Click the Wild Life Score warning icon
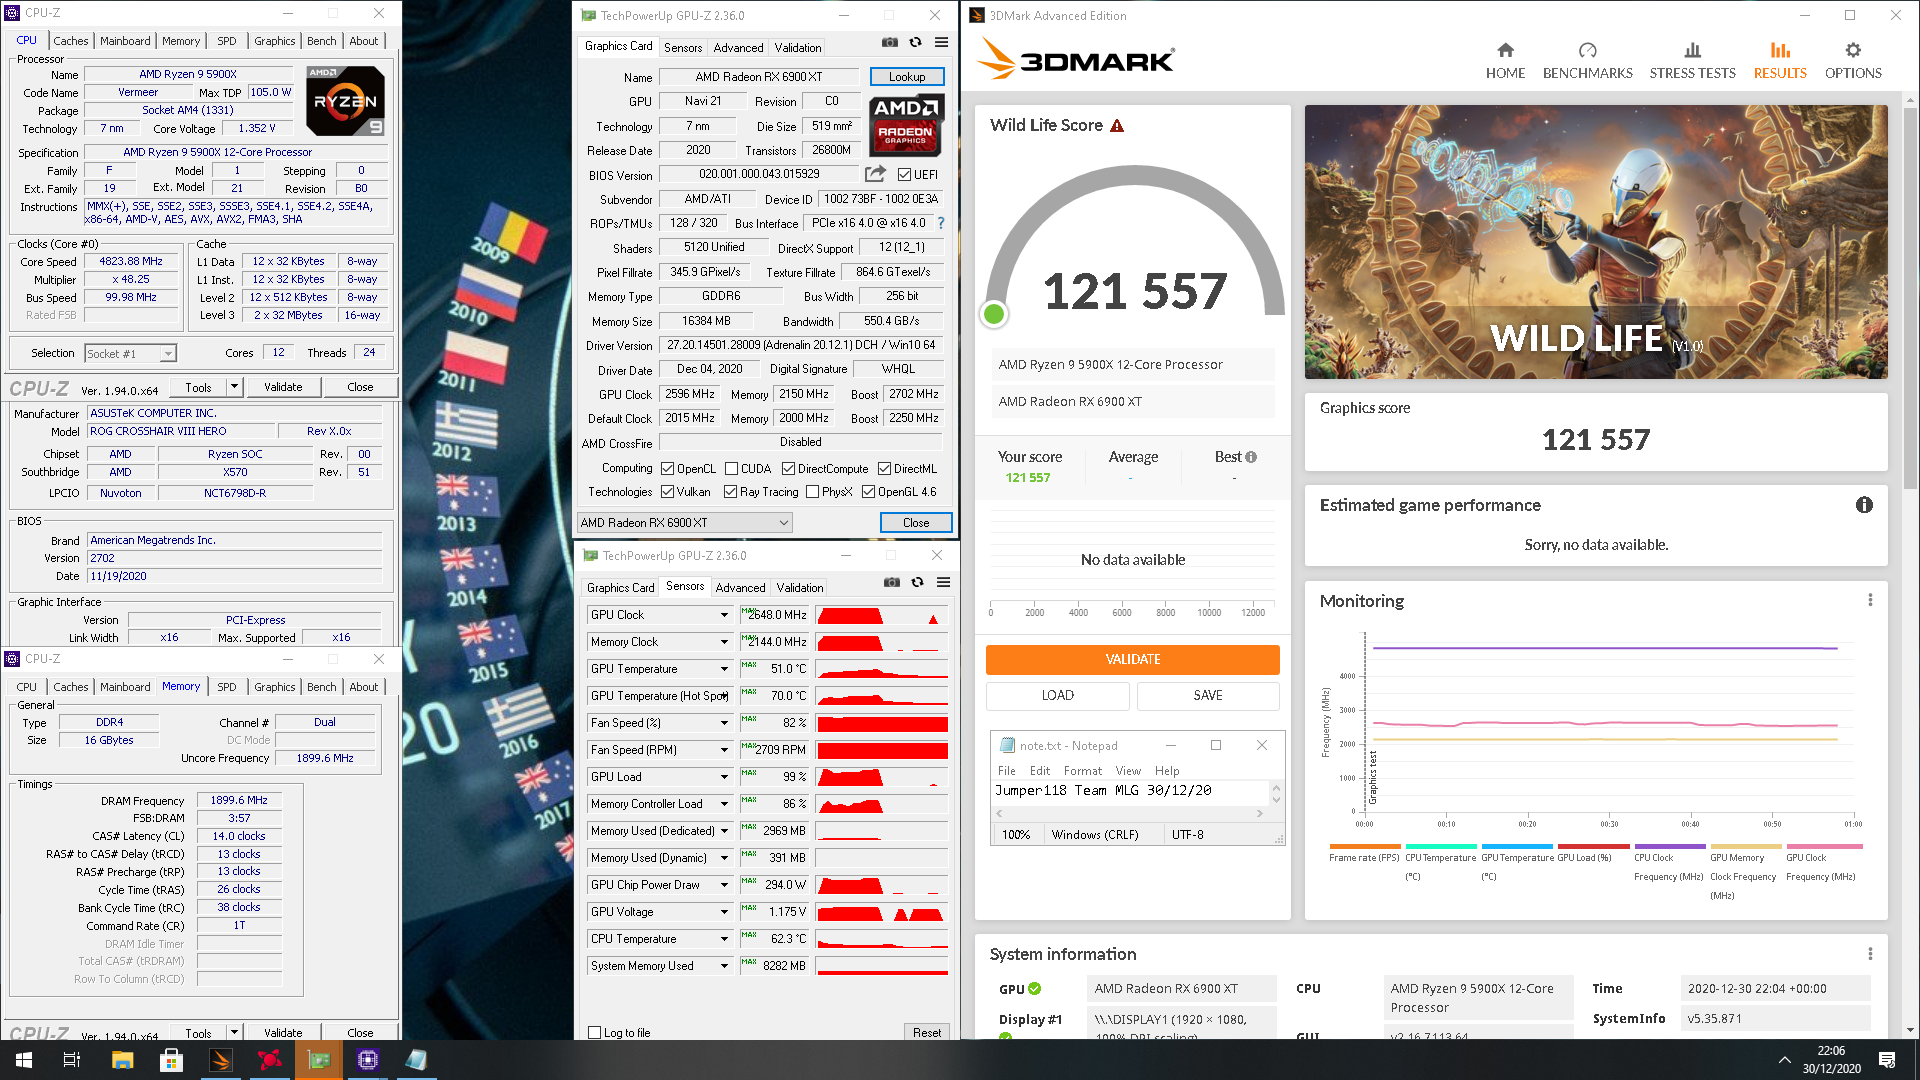Viewport: 1920px width, 1080px height. [1117, 126]
